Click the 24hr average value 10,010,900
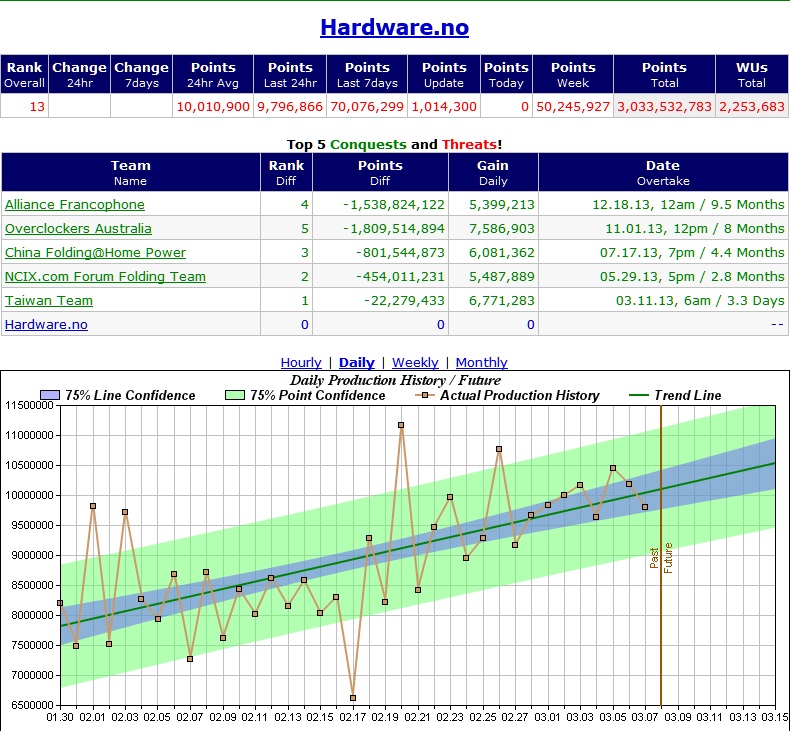The height and width of the screenshot is (731, 790). click(213, 107)
